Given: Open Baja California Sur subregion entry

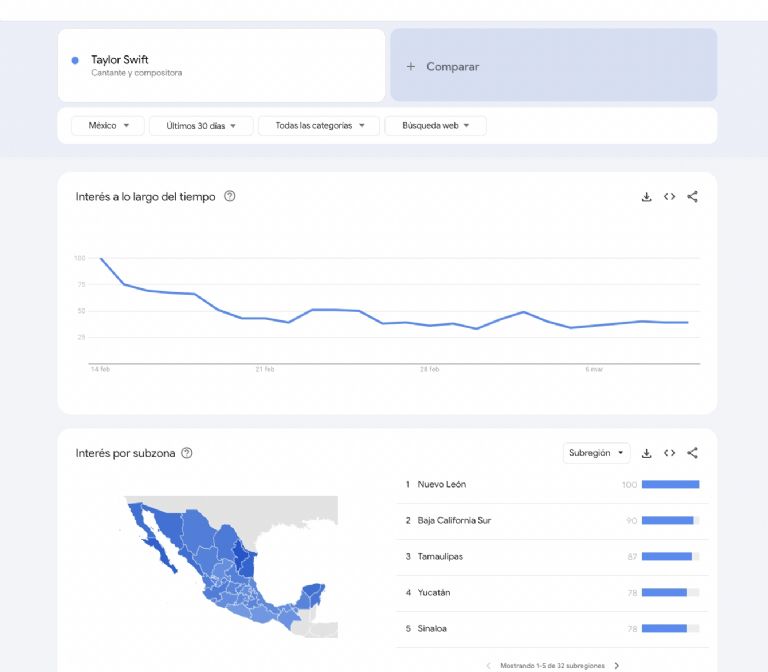Looking at the screenshot, I should coord(454,521).
